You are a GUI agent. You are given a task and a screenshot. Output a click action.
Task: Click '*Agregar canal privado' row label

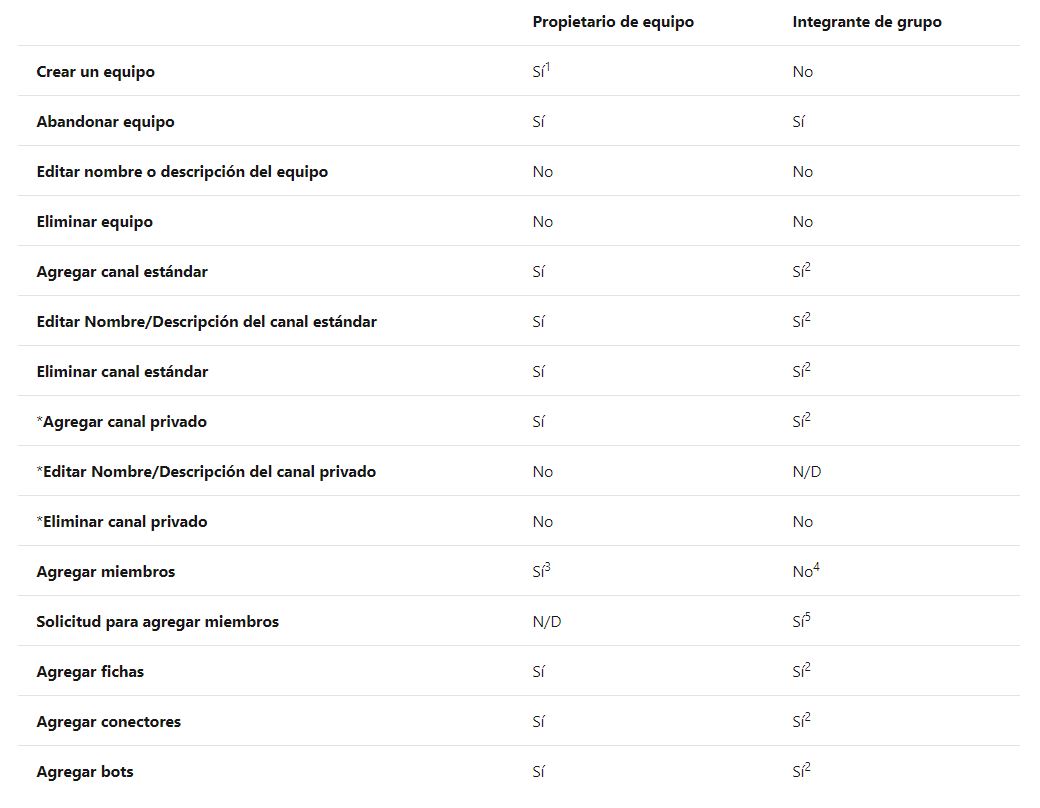tap(121, 422)
